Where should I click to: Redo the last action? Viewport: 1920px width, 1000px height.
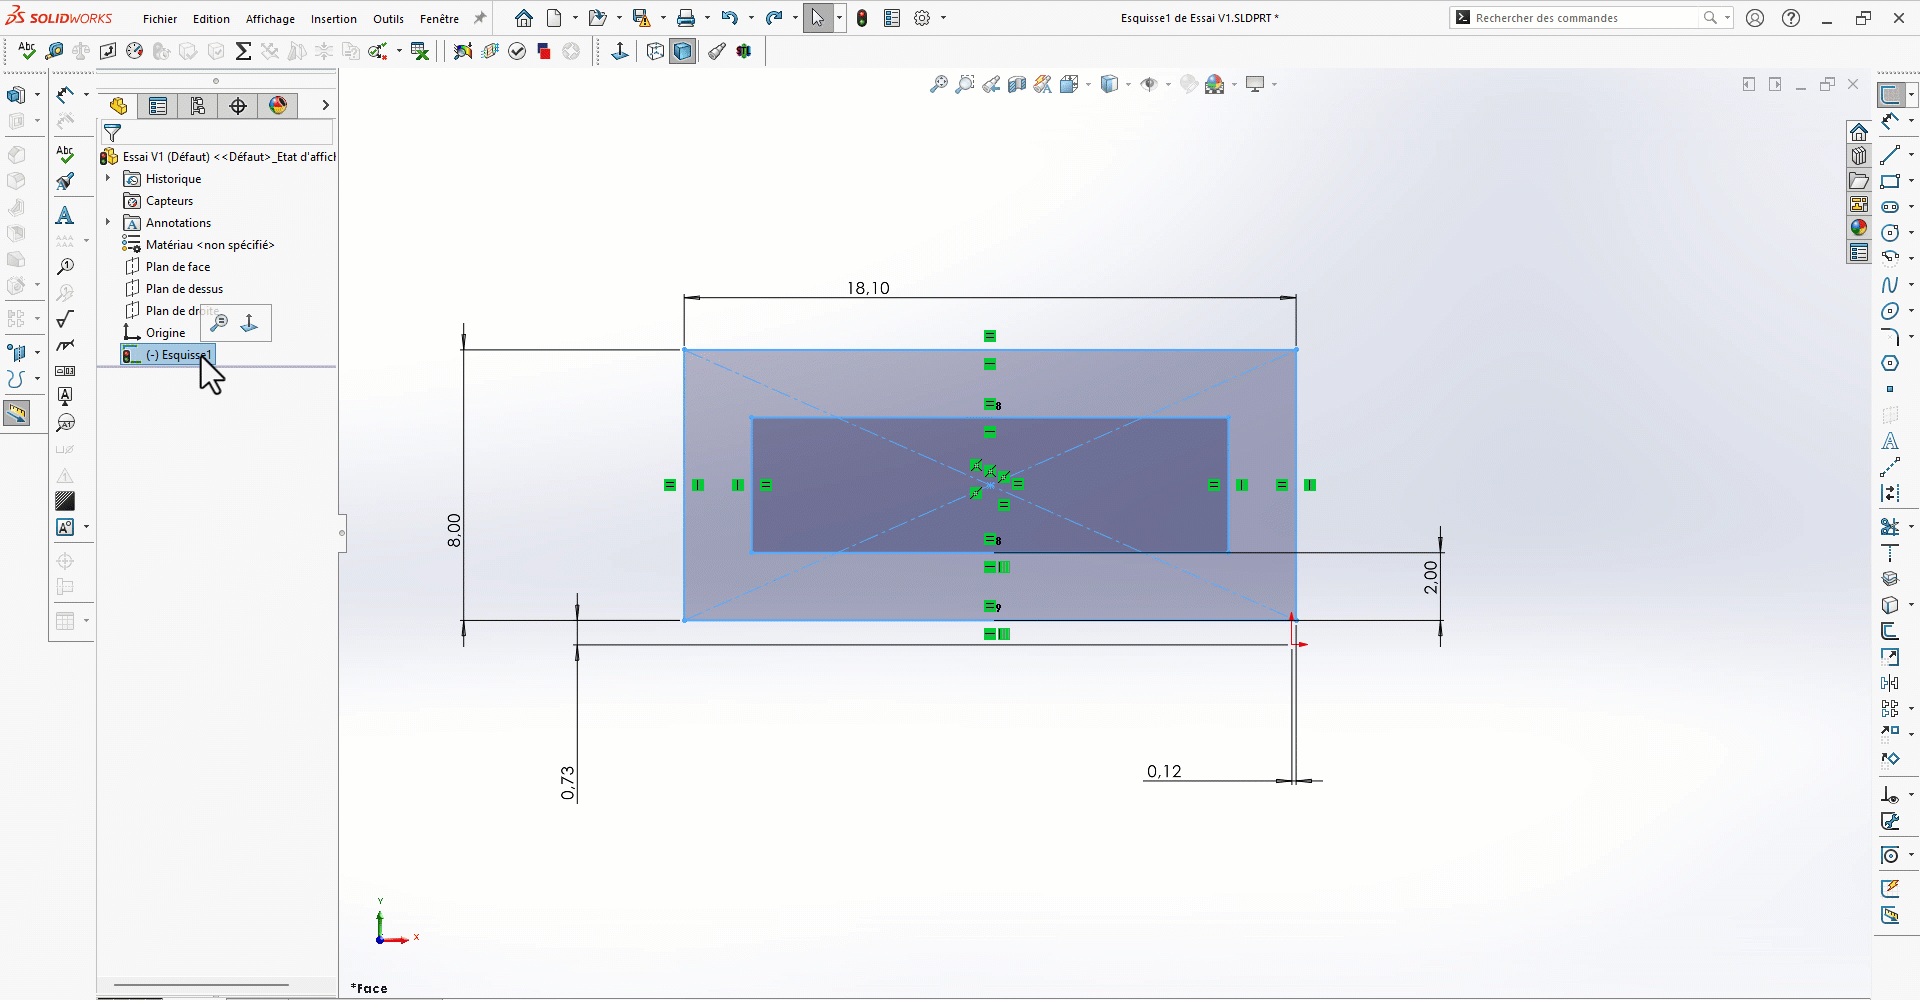click(x=774, y=18)
